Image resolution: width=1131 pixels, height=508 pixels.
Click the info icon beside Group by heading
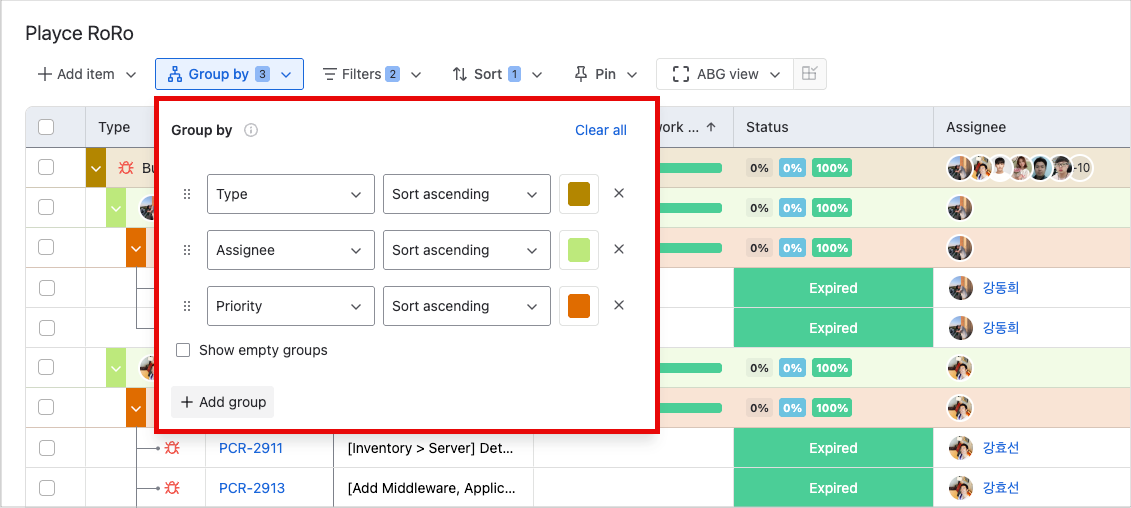[251, 130]
